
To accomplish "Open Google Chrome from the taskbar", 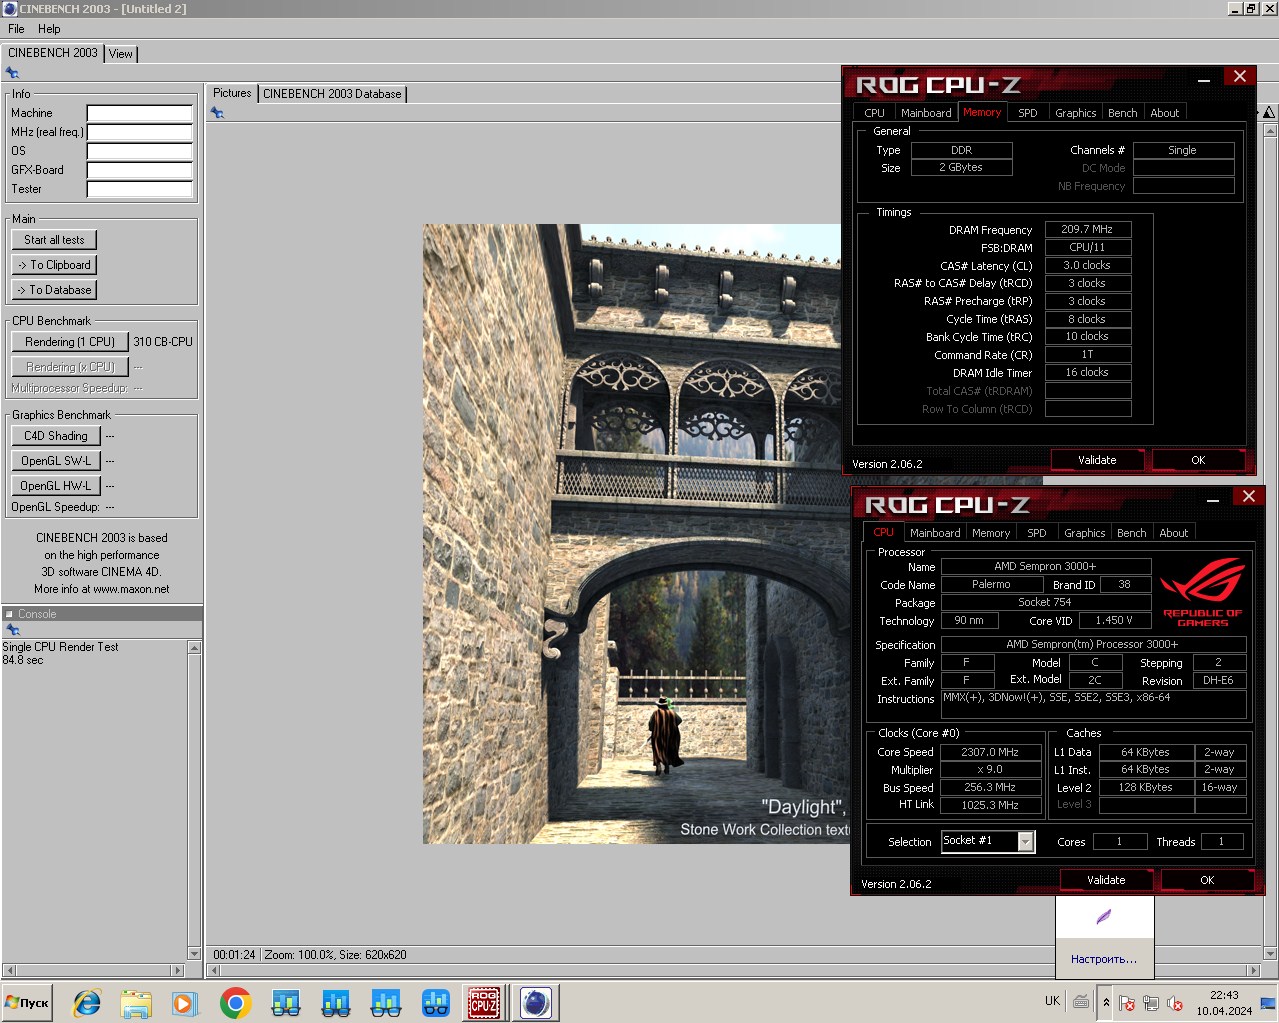I will pyautogui.click(x=235, y=1002).
